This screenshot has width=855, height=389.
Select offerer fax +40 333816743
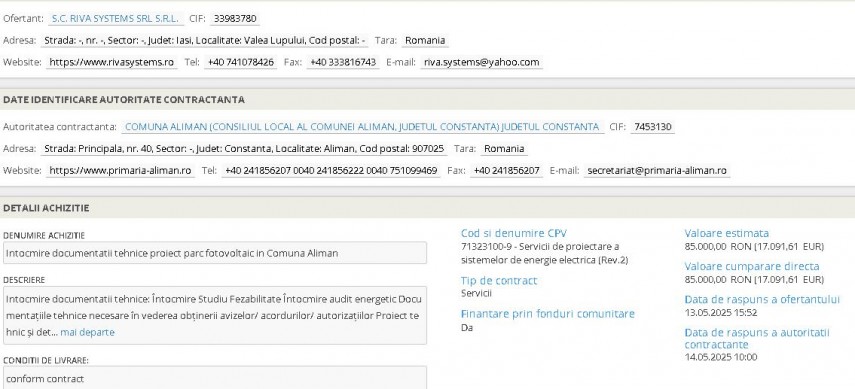(343, 62)
